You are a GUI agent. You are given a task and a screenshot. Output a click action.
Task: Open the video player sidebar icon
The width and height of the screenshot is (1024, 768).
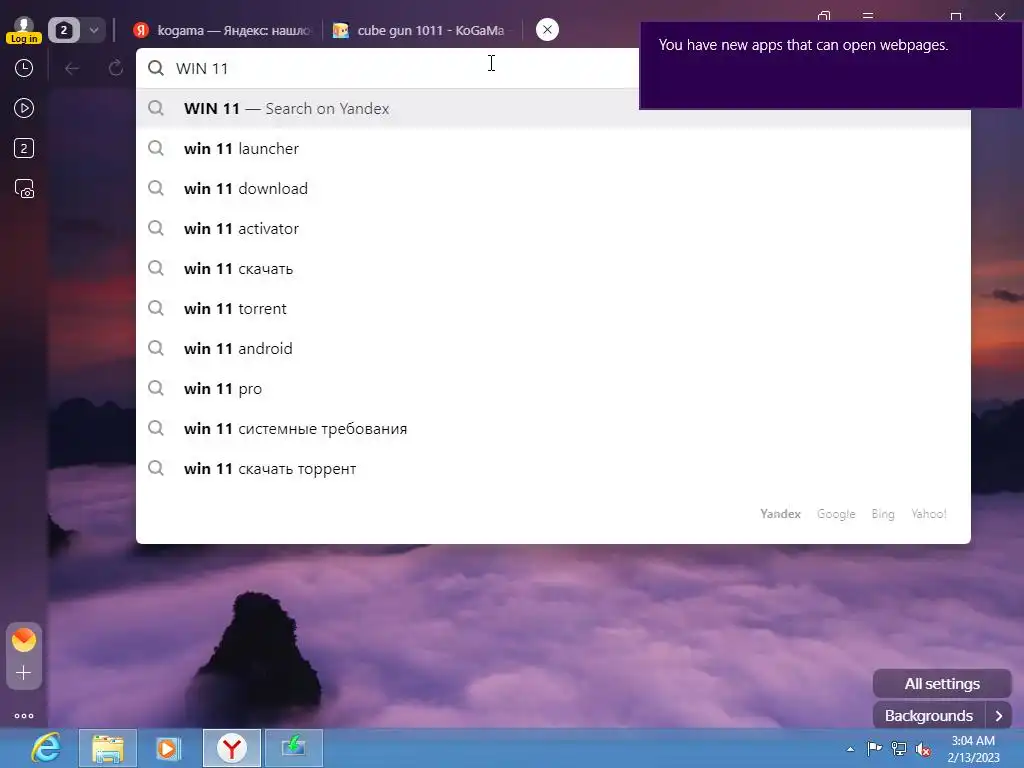[x=24, y=108]
